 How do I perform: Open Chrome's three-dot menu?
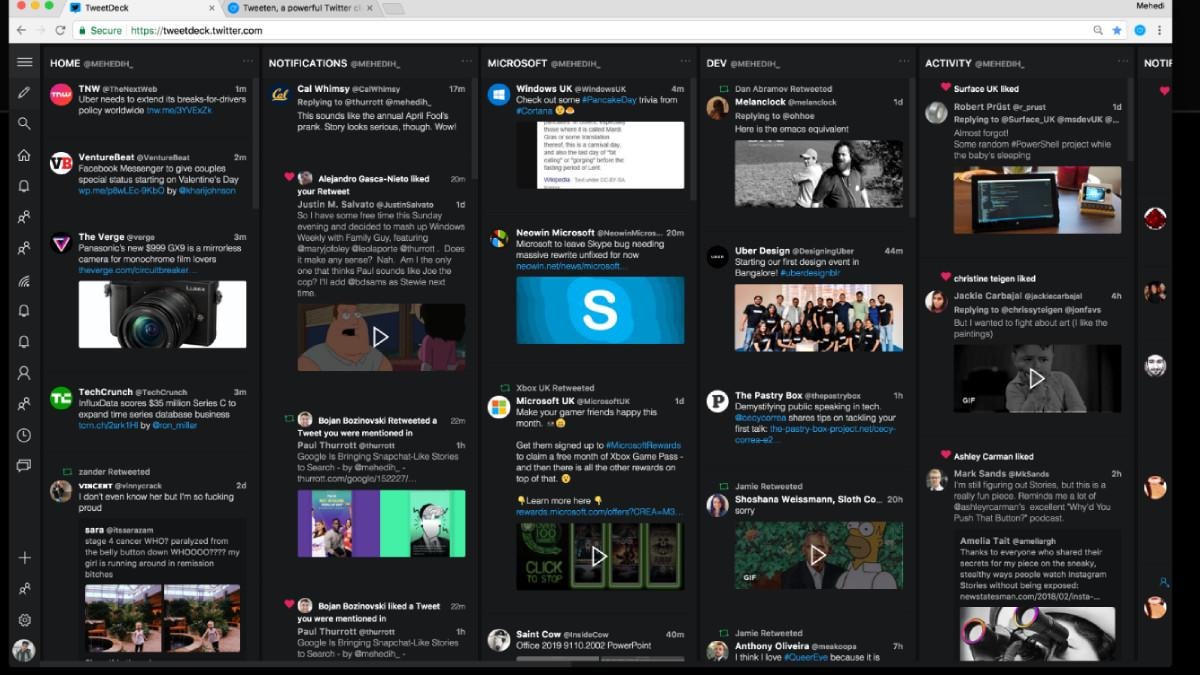[1161, 31]
